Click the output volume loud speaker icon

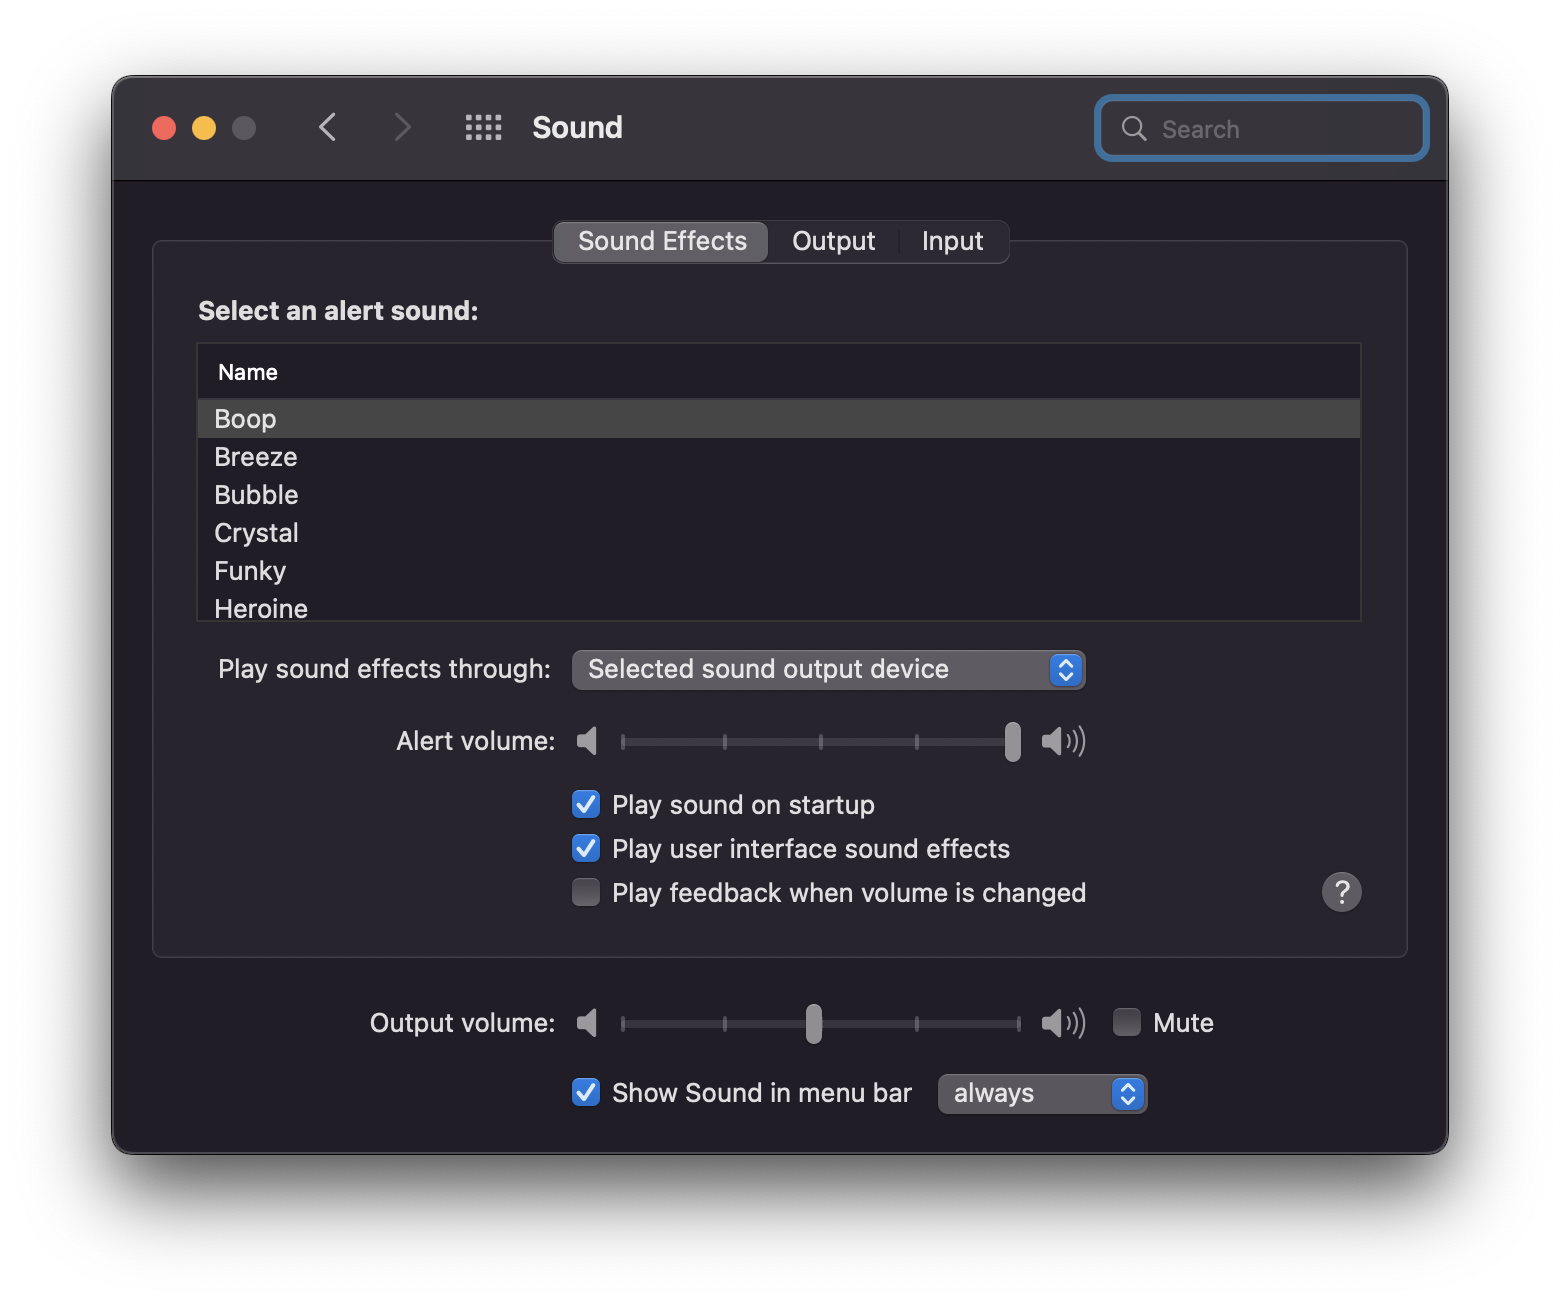coord(1062,1023)
